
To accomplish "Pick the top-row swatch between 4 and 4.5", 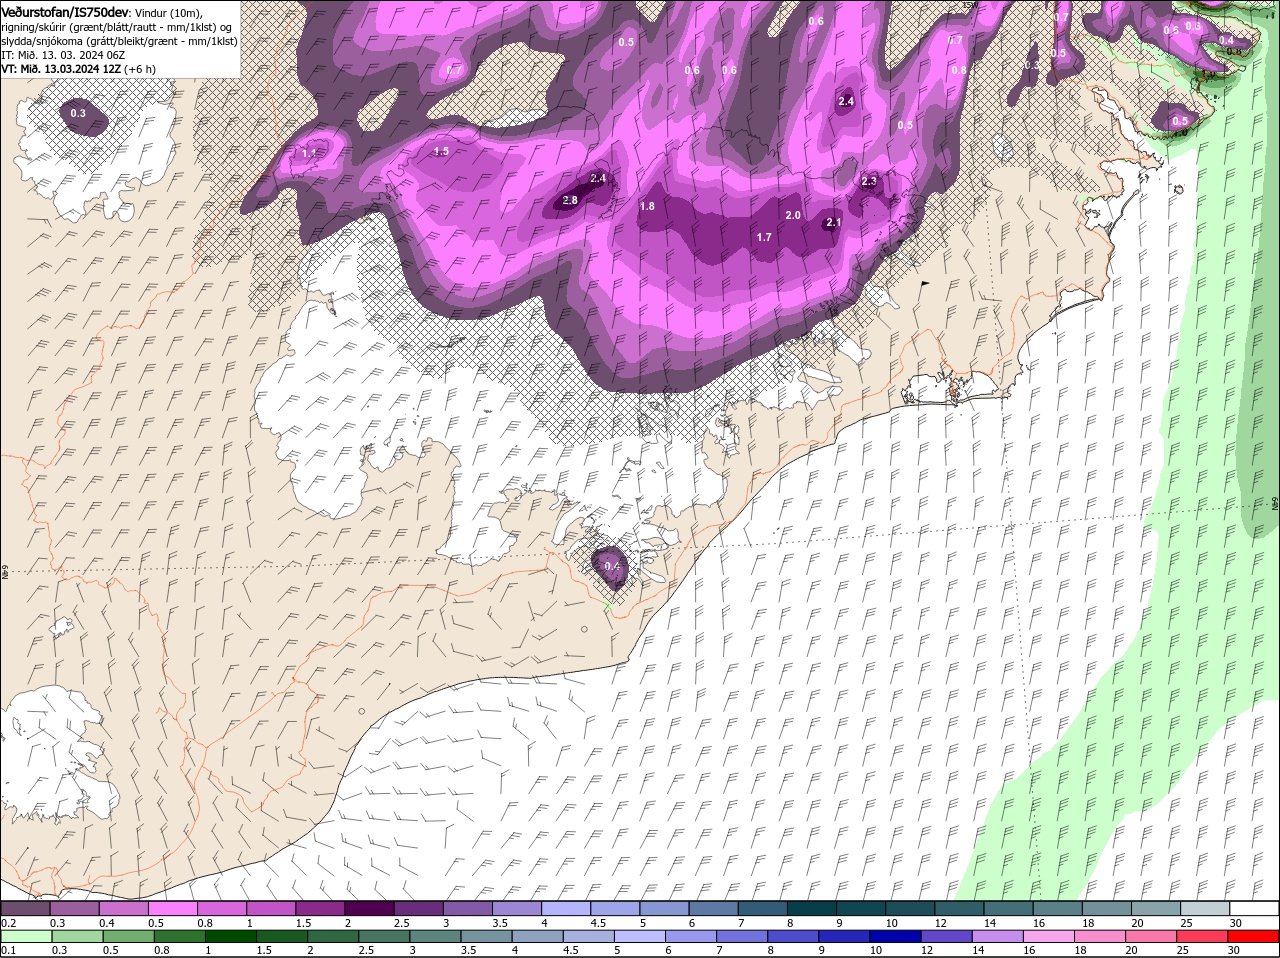I will coord(566,908).
